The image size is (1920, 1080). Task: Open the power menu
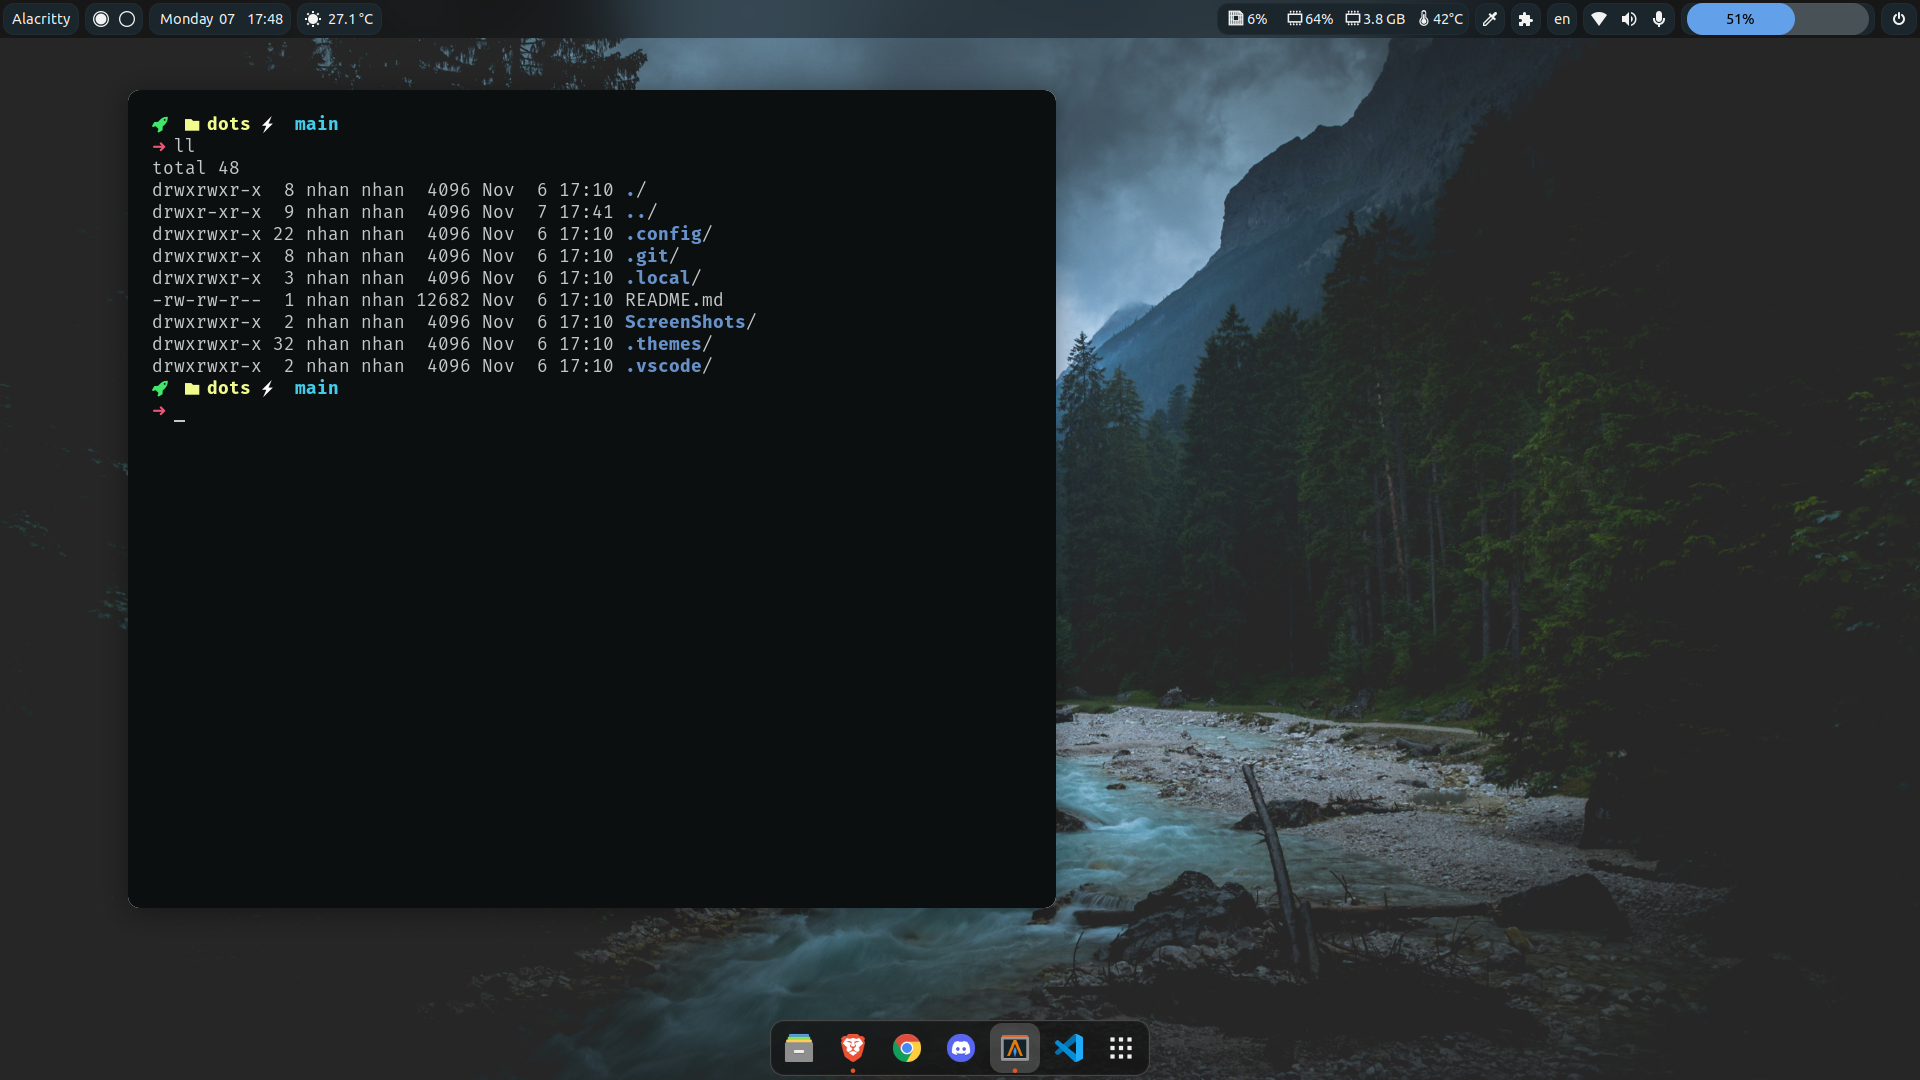pyautogui.click(x=1898, y=19)
